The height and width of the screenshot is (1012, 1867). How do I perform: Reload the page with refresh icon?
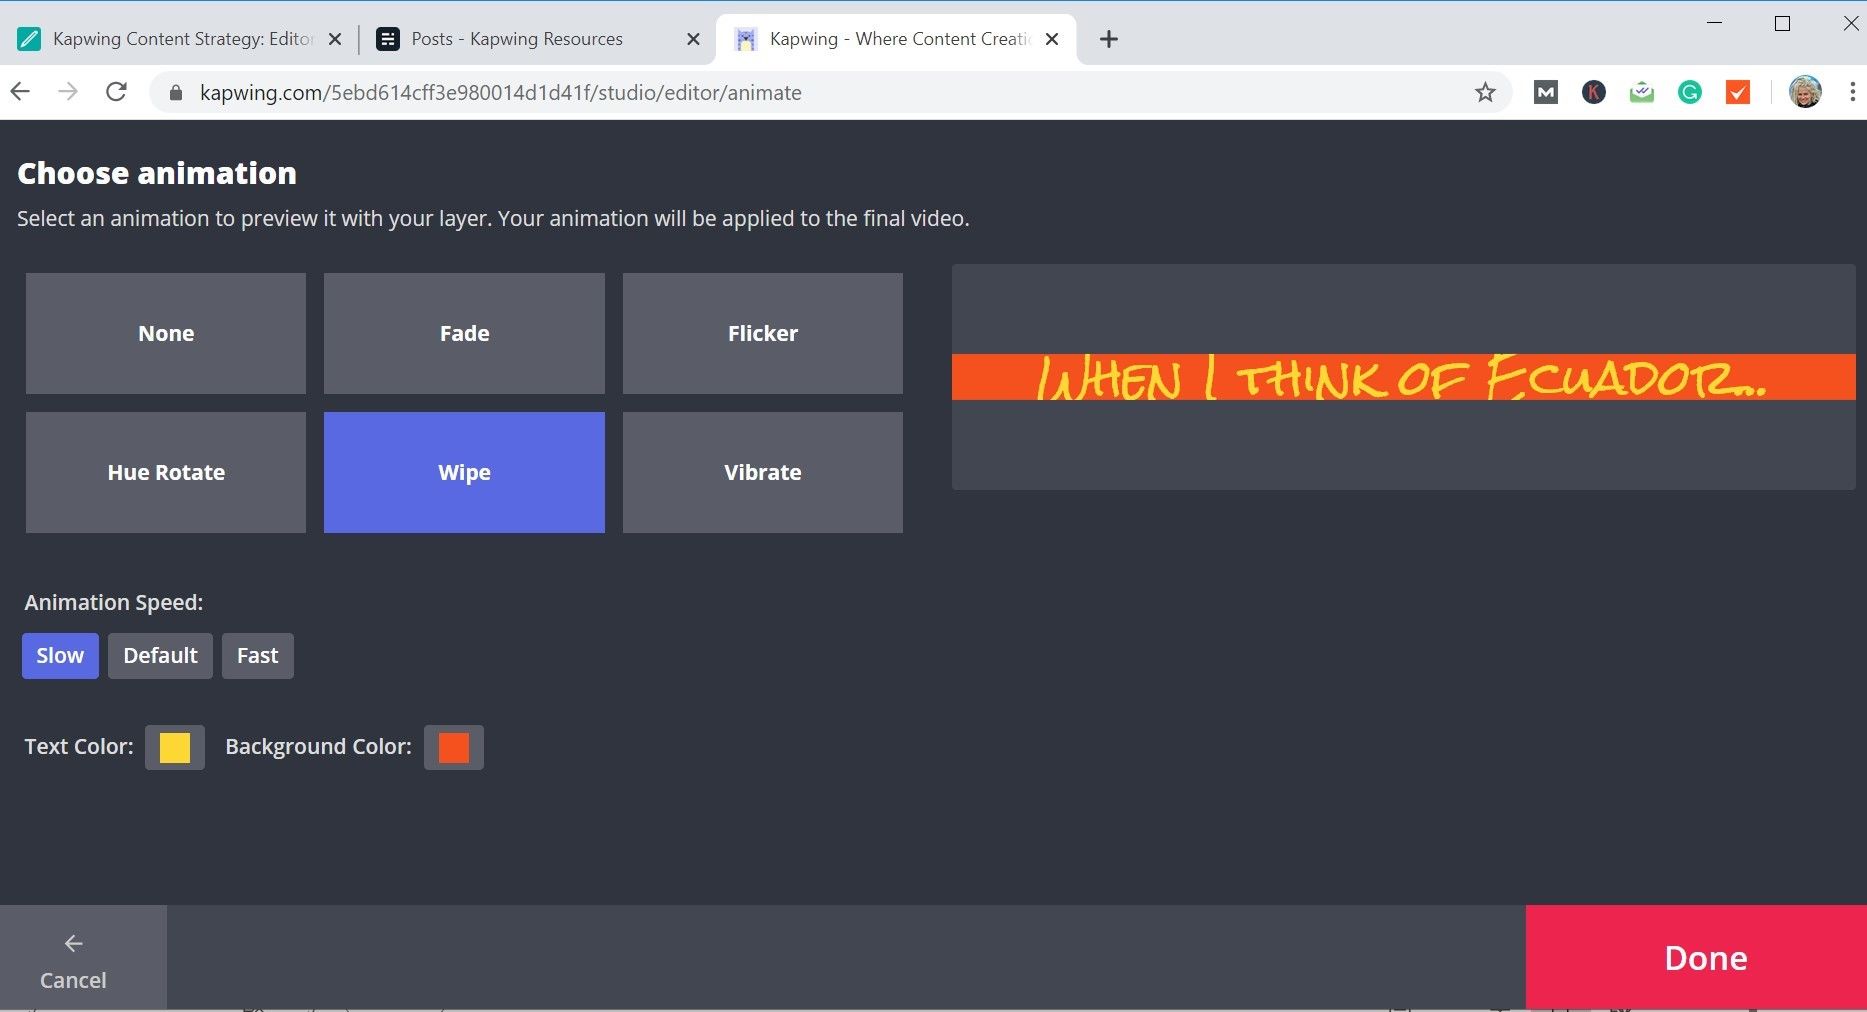116,92
